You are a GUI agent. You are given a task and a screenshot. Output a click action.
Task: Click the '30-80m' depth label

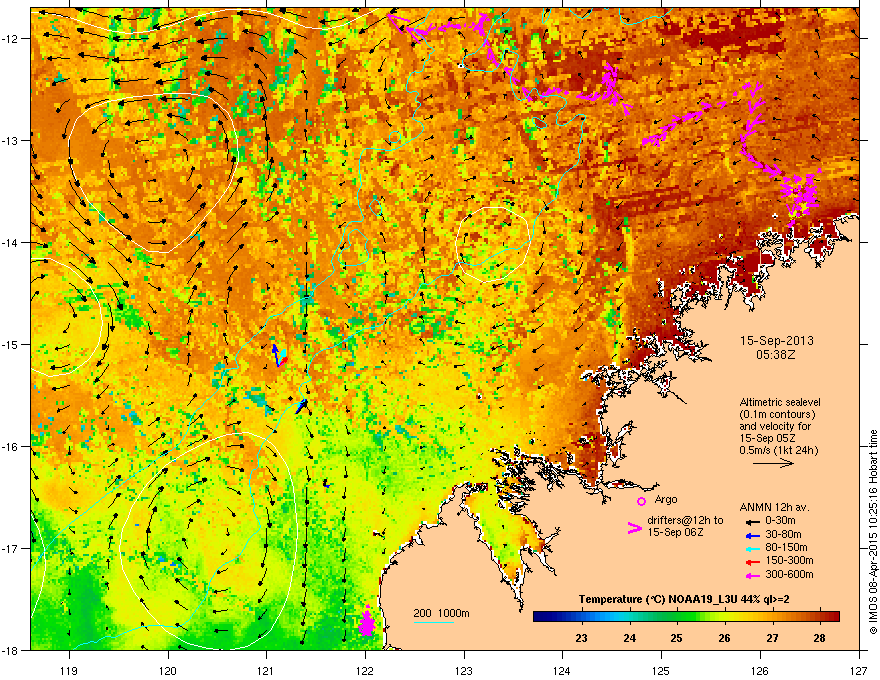coord(783,534)
